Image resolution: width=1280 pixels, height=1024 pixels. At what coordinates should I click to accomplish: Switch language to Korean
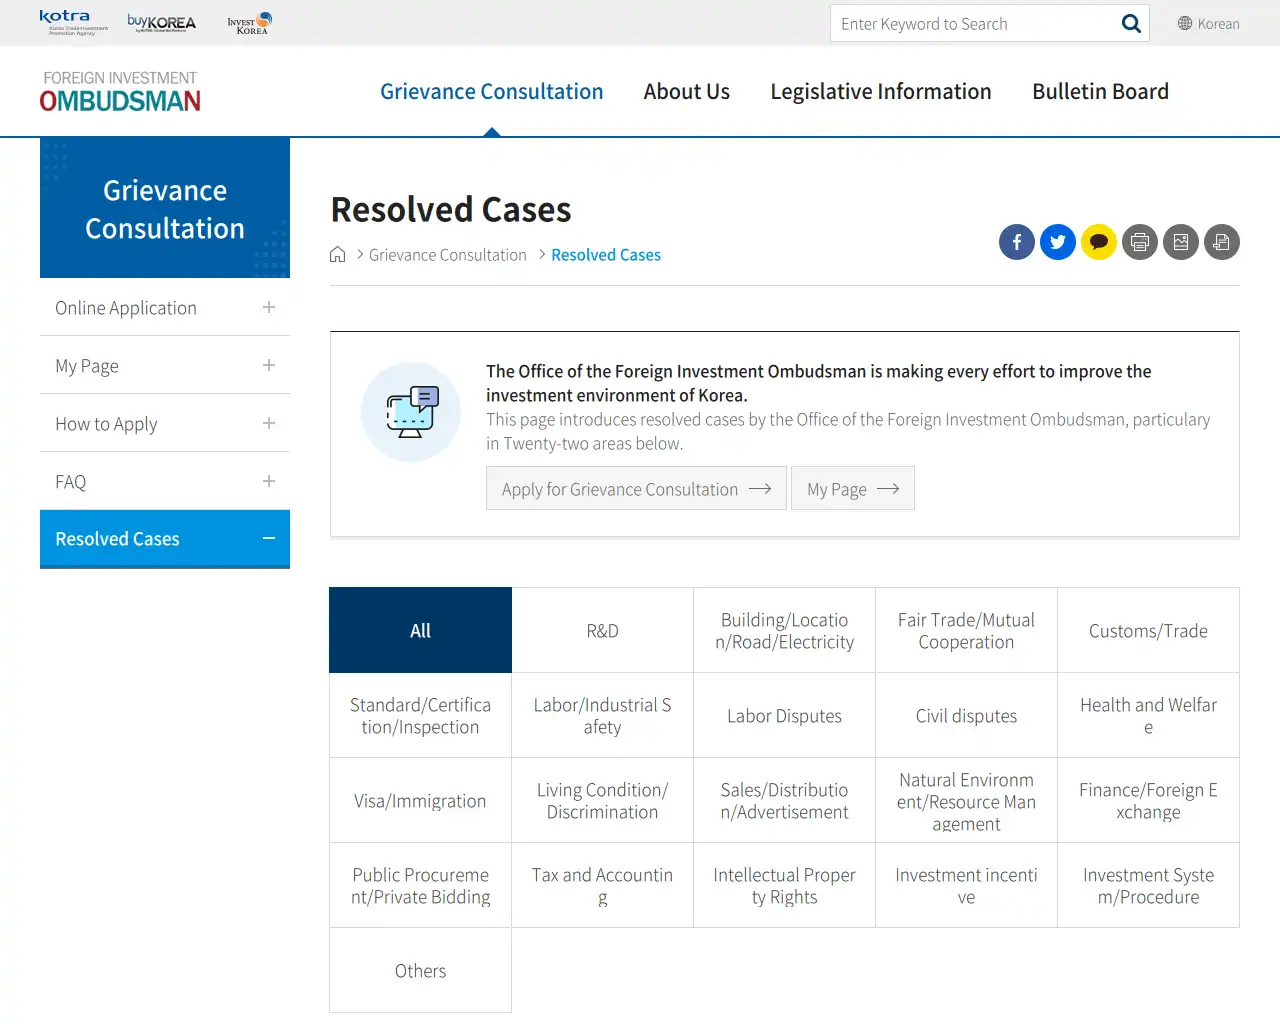click(x=1208, y=24)
